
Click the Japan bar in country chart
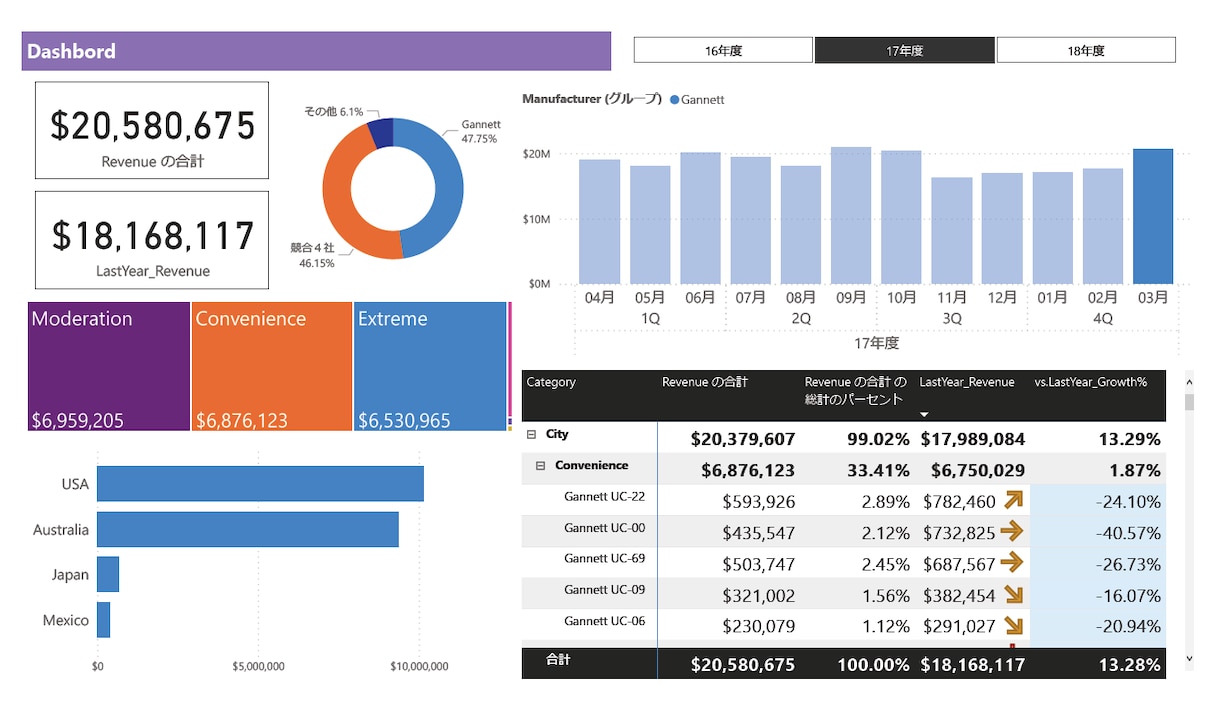click(x=108, y=574)
